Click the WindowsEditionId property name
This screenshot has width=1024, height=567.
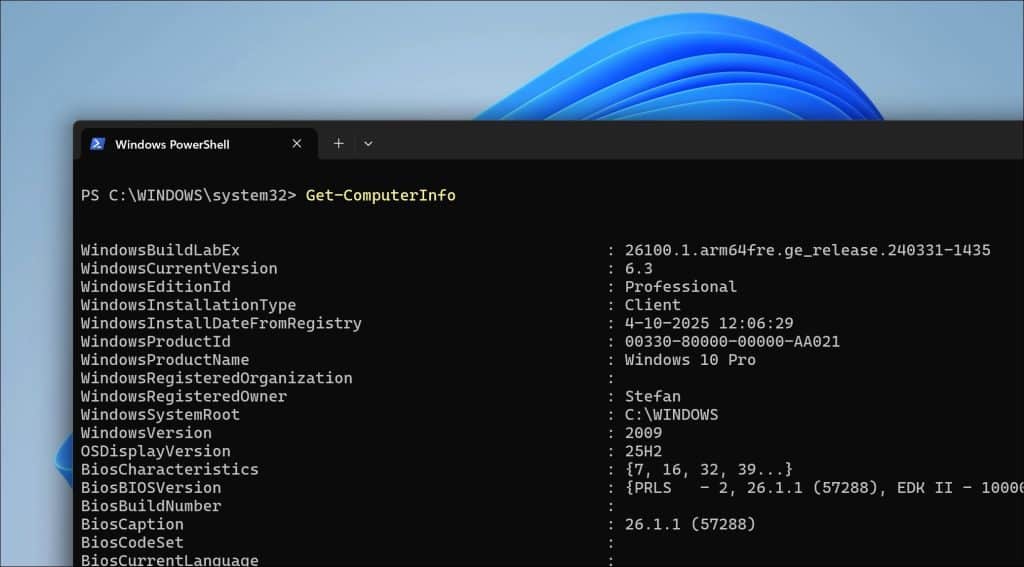click(x=155, y=287)
